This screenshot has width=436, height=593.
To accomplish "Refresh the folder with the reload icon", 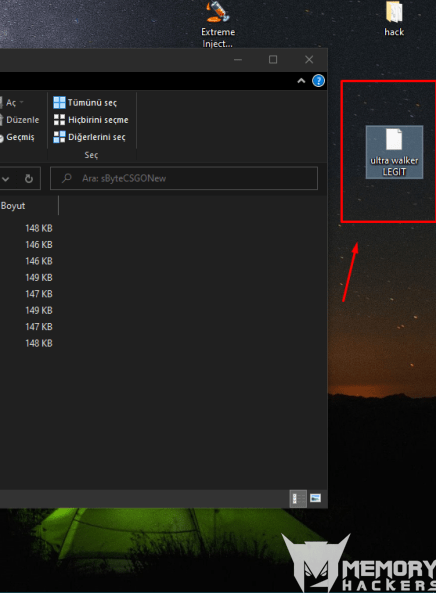I will pos(29,179).
